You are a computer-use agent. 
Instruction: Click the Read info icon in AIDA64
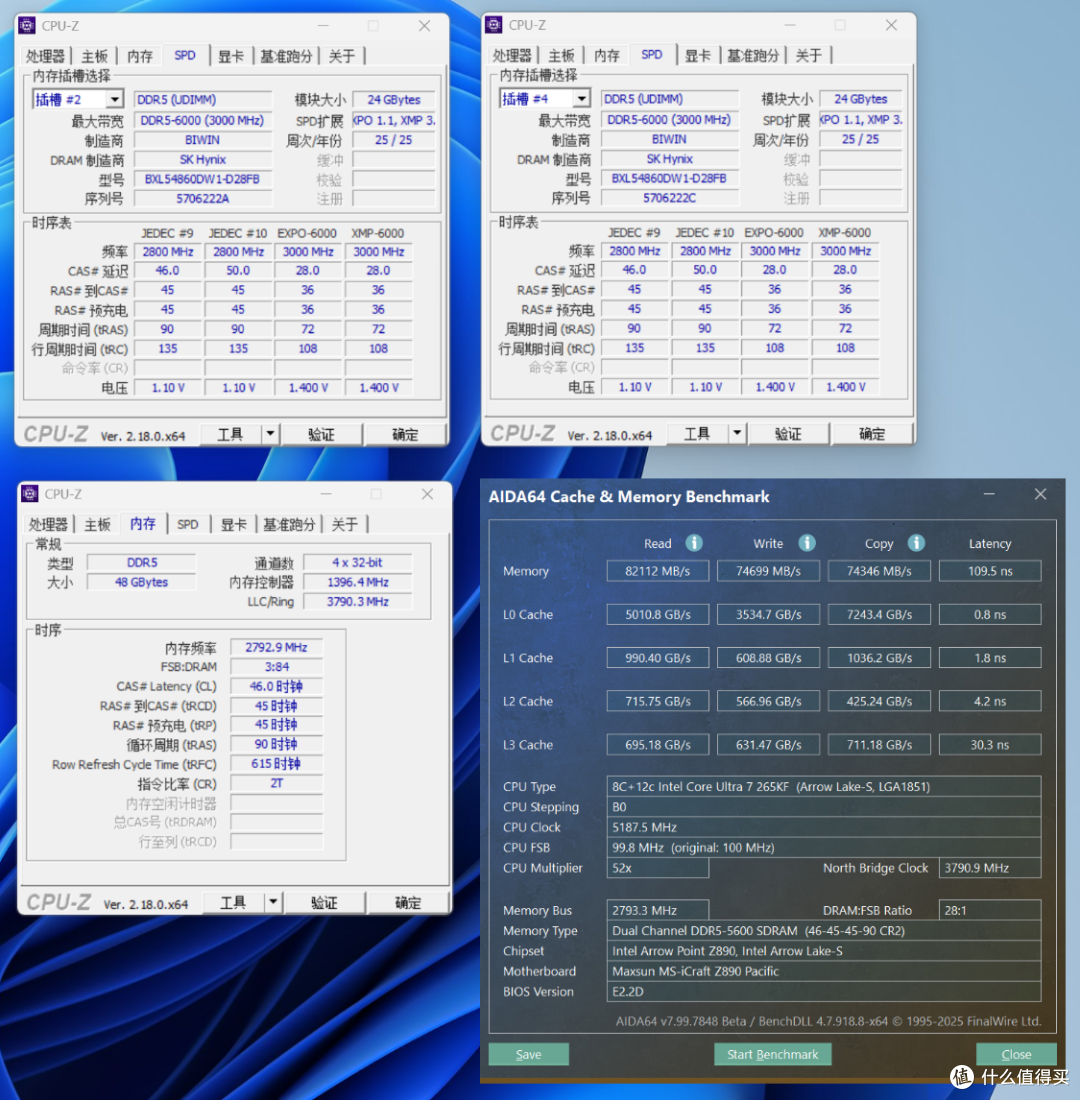click(x=694, y=543)
